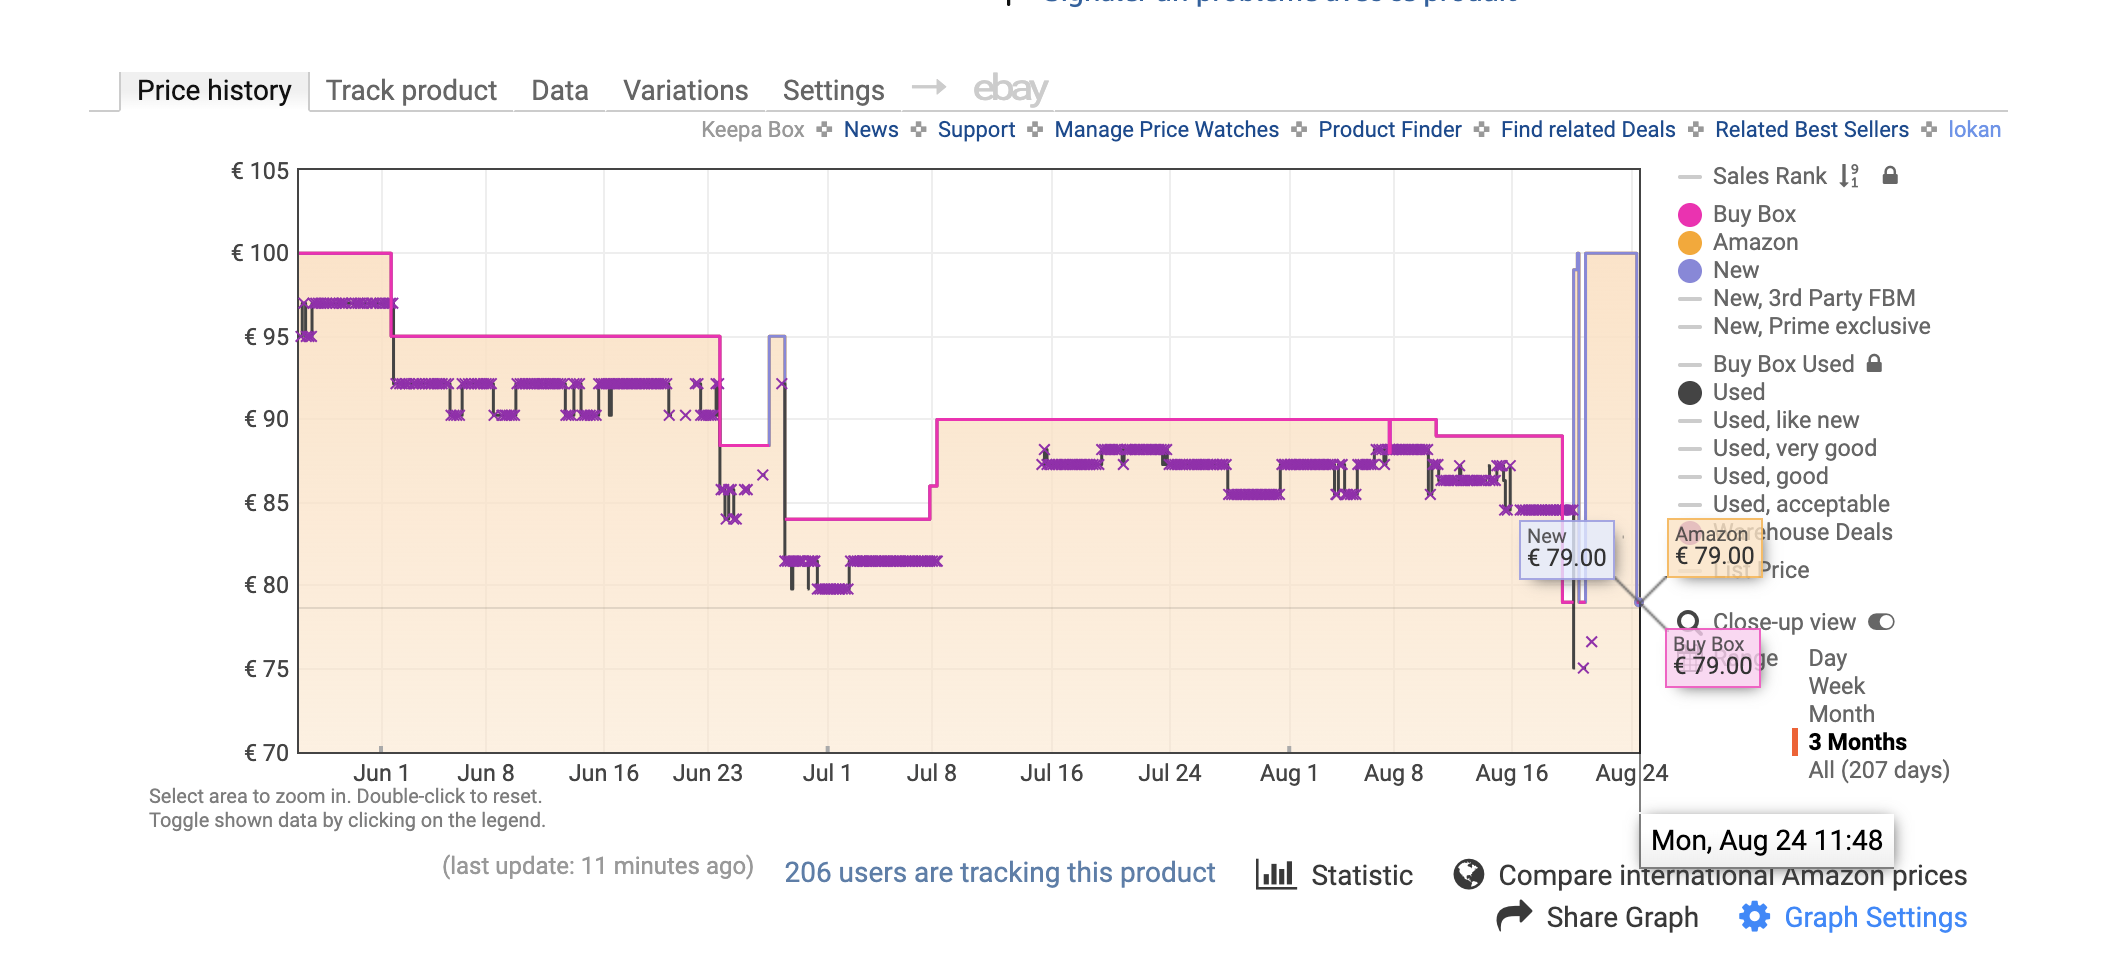Switch to the Track product tab
The width and height of the screenshot is (2110, 954).
coord(411,91)
